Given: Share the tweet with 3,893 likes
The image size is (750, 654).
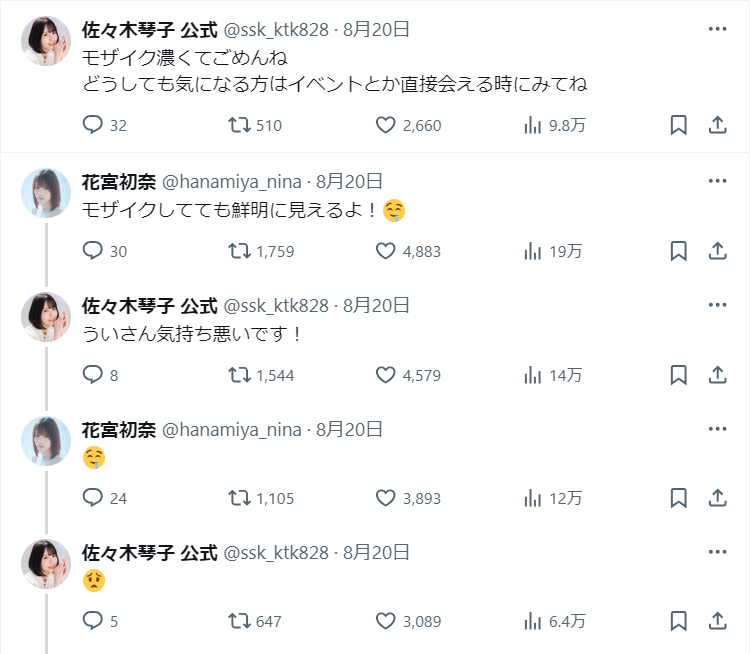Looking at the screenshot, I should tap(717, 497).
